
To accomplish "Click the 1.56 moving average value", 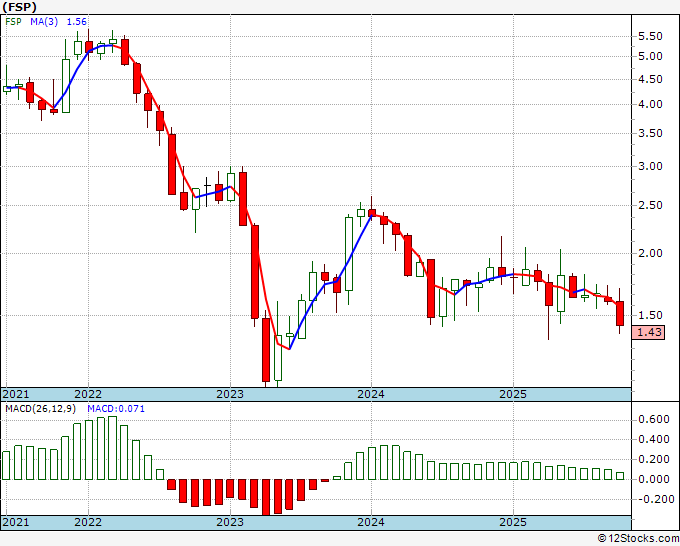I will point(76,21).
